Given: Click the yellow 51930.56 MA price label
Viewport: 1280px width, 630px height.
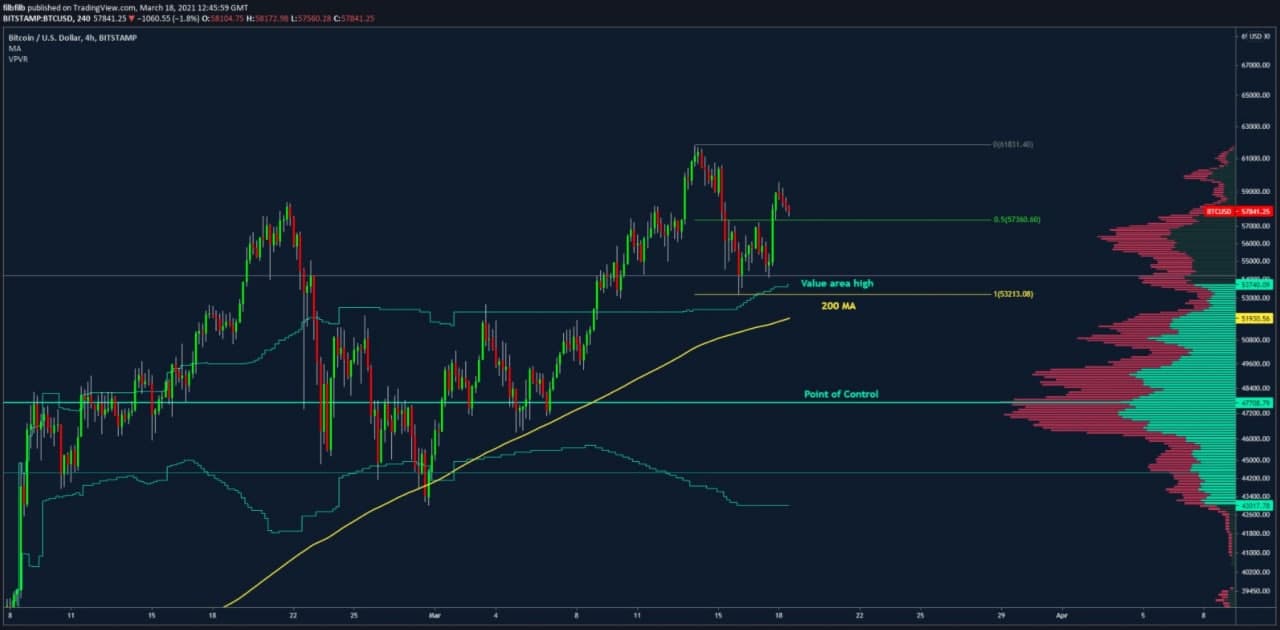Looking at the screenshot, I should [1254, 318].
